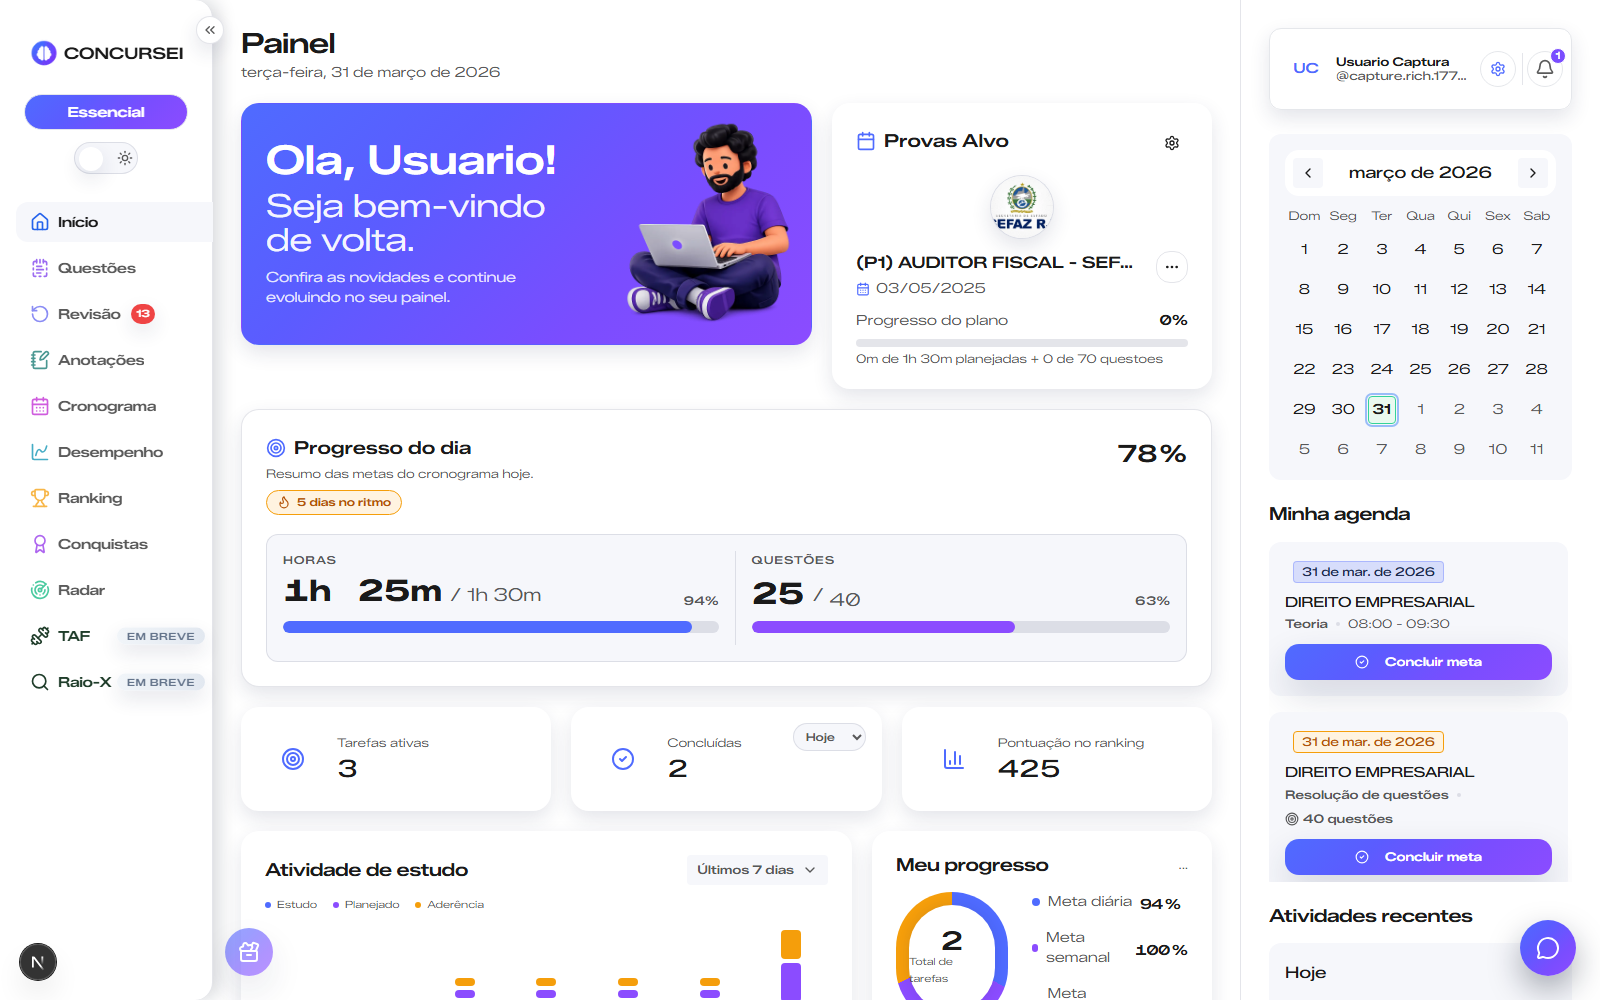This screenshot has height=1000, width=1600.
Task: Toggle the light/dark theme switch
Action: (x=106, y=158)
